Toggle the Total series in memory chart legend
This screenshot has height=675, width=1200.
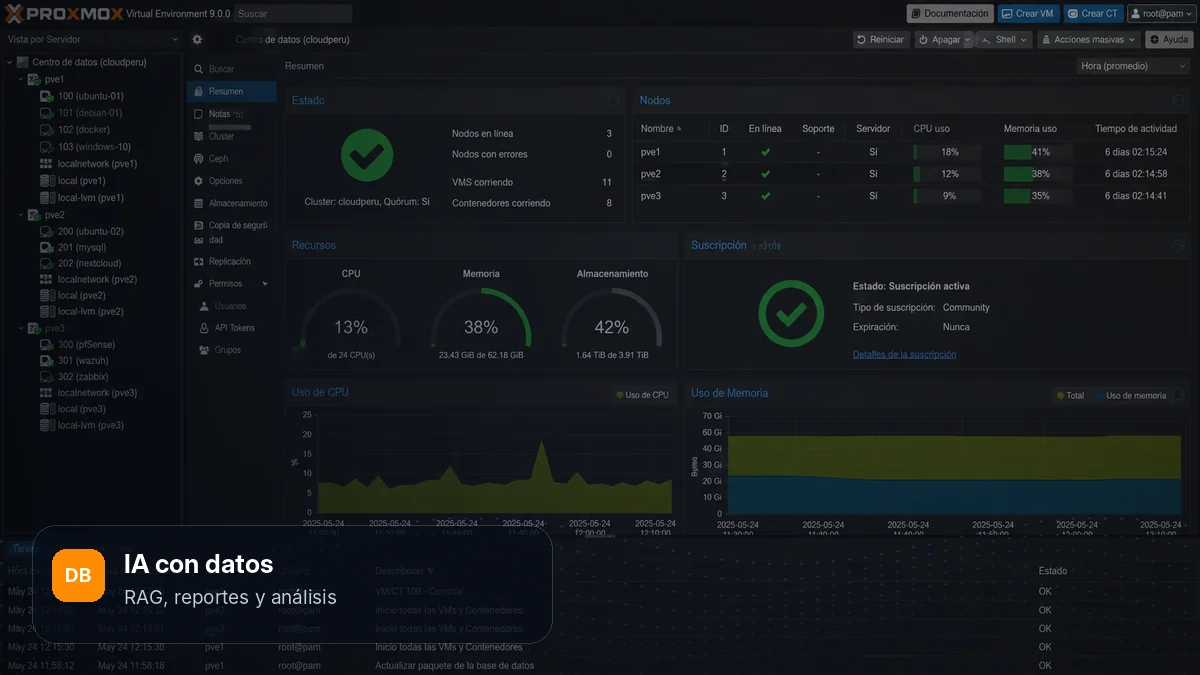coord(1070,395)
